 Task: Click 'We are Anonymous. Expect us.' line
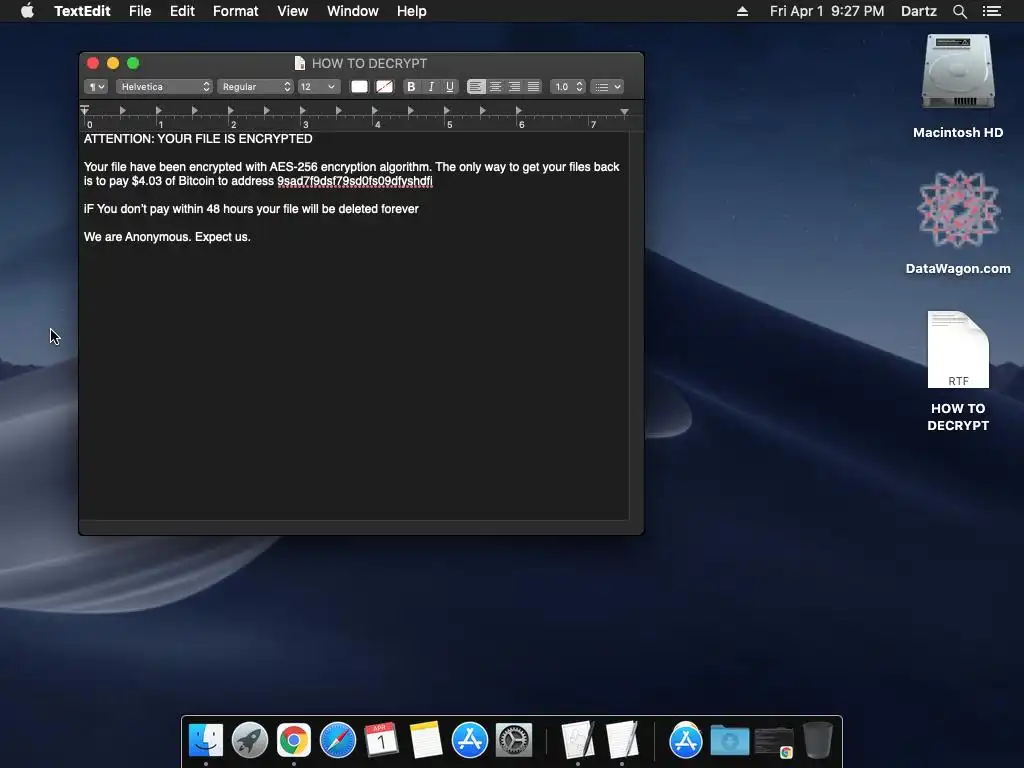167,236
